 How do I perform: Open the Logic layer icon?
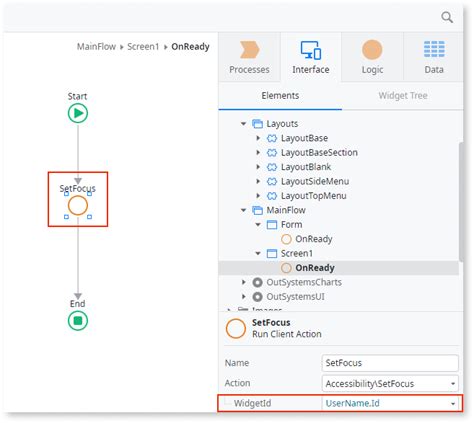tap(372, 50)
